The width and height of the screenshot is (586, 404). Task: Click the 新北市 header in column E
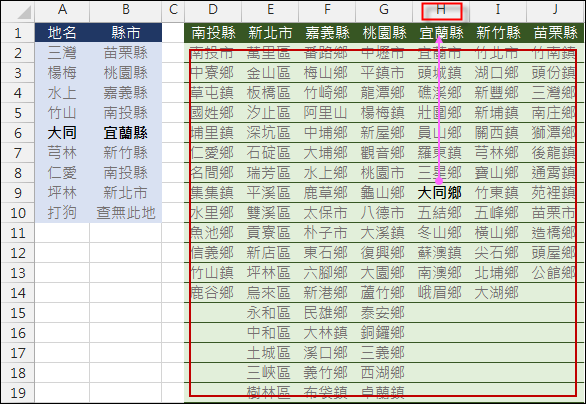pos(270,33)
